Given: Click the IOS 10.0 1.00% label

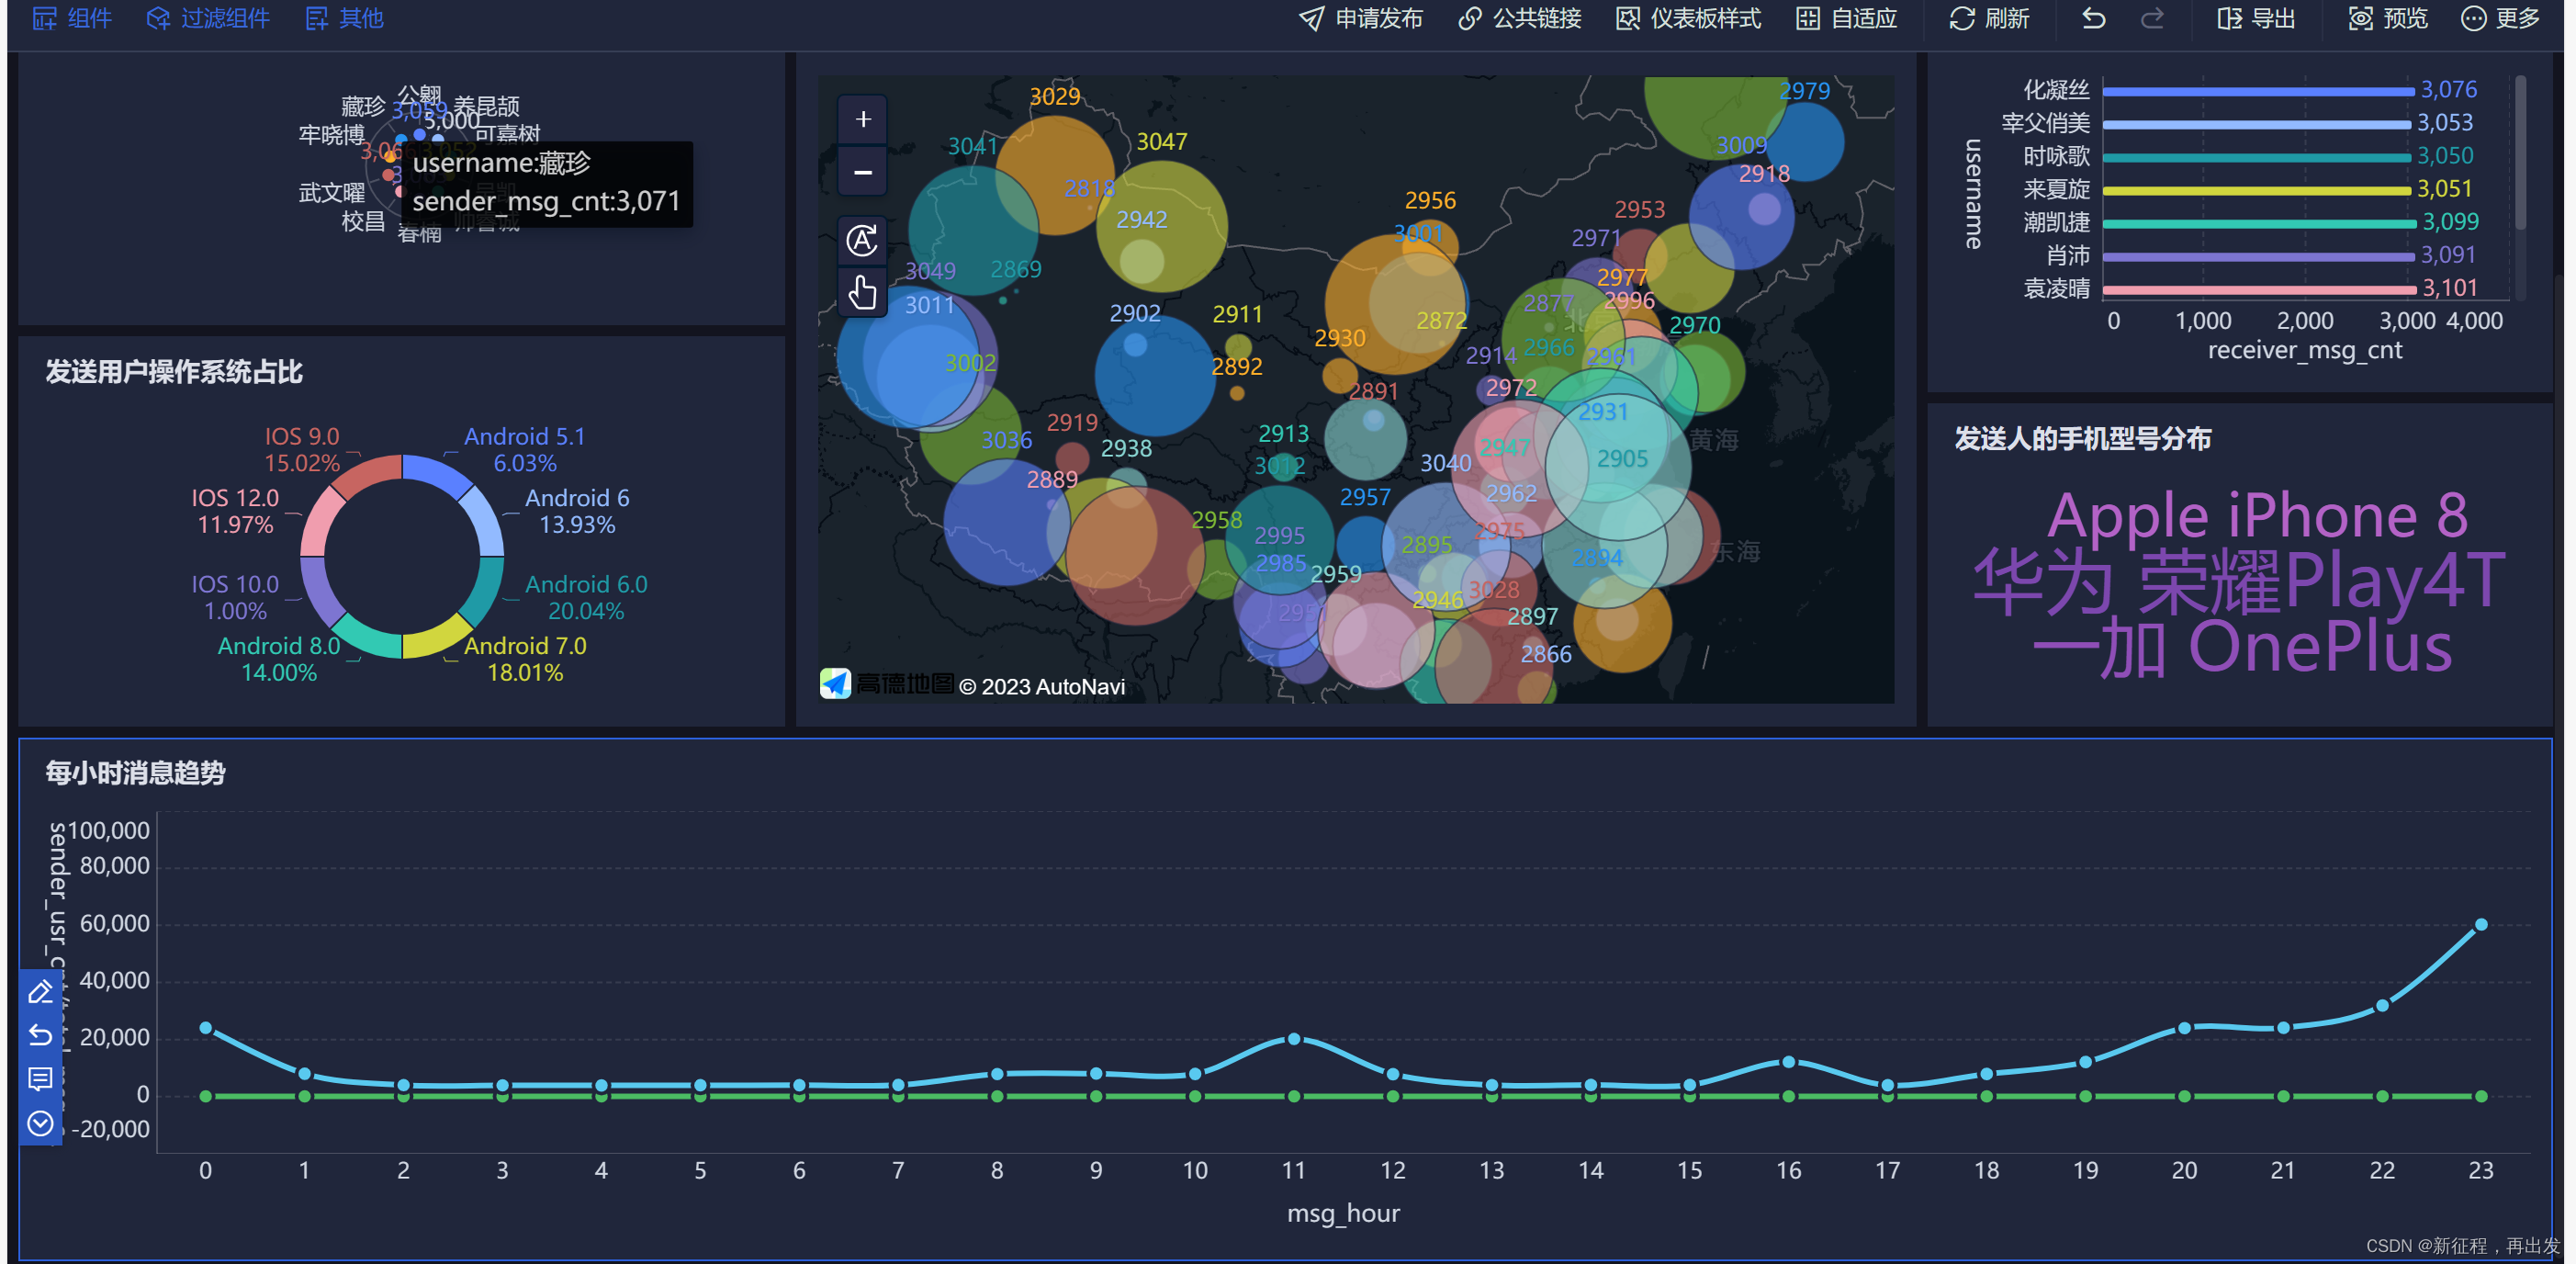Looking at the screenshot, I should point(235,597).
